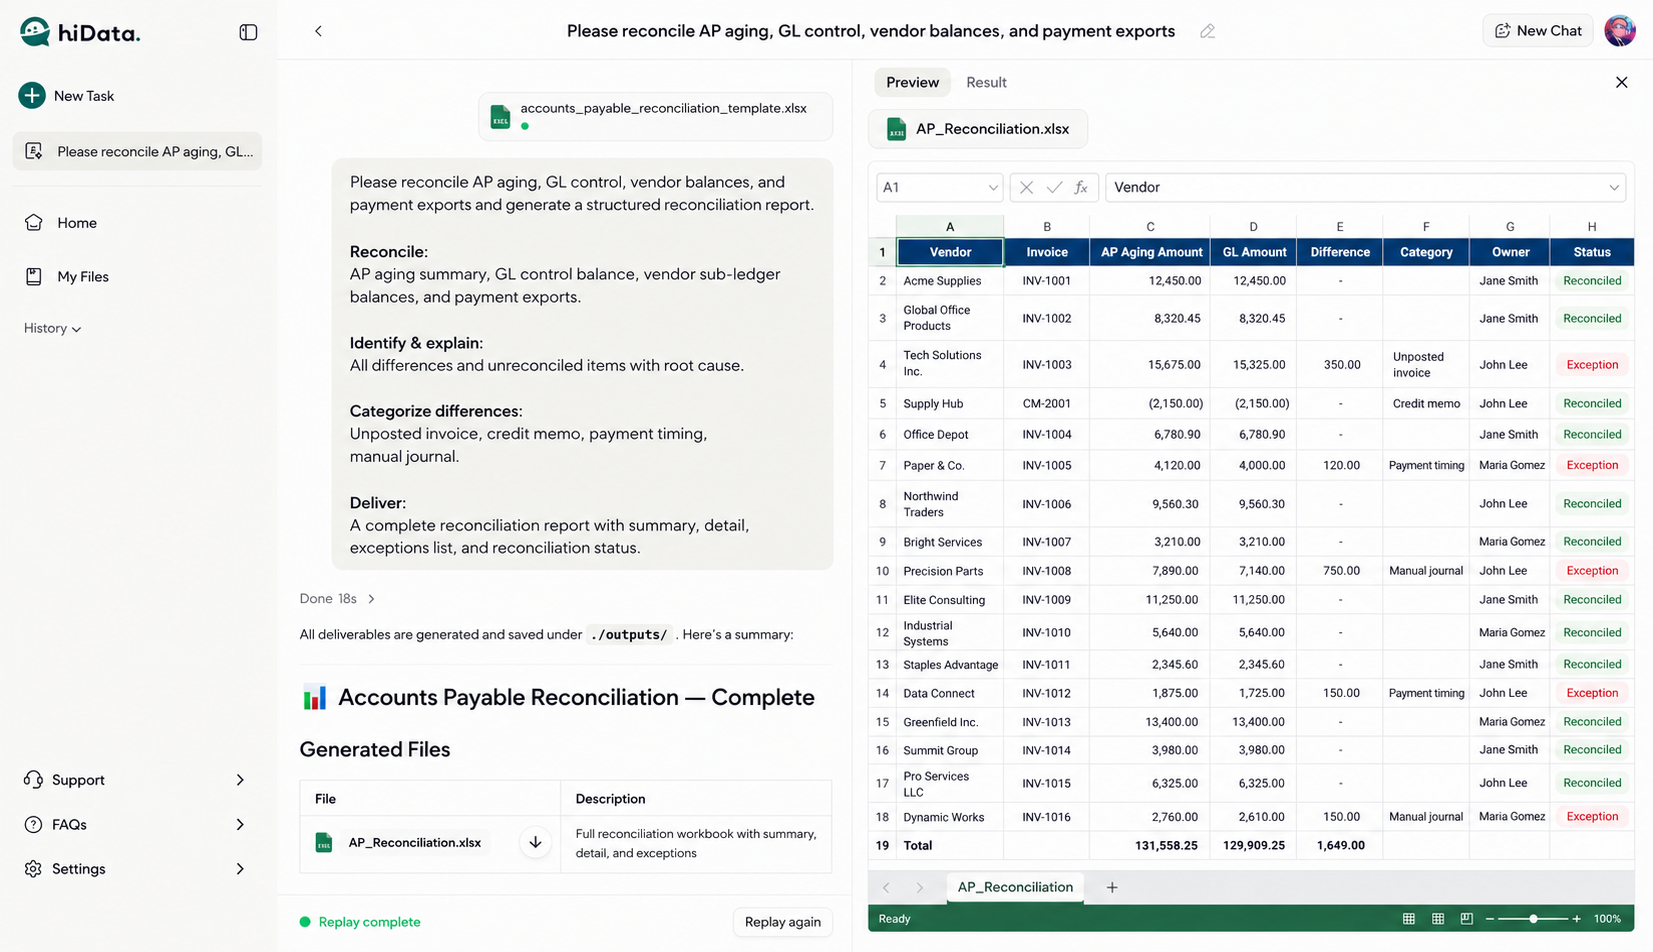Open the cell name box dropdown
The width and height of the screenshot is (1653, 952).
pos(992,188)
